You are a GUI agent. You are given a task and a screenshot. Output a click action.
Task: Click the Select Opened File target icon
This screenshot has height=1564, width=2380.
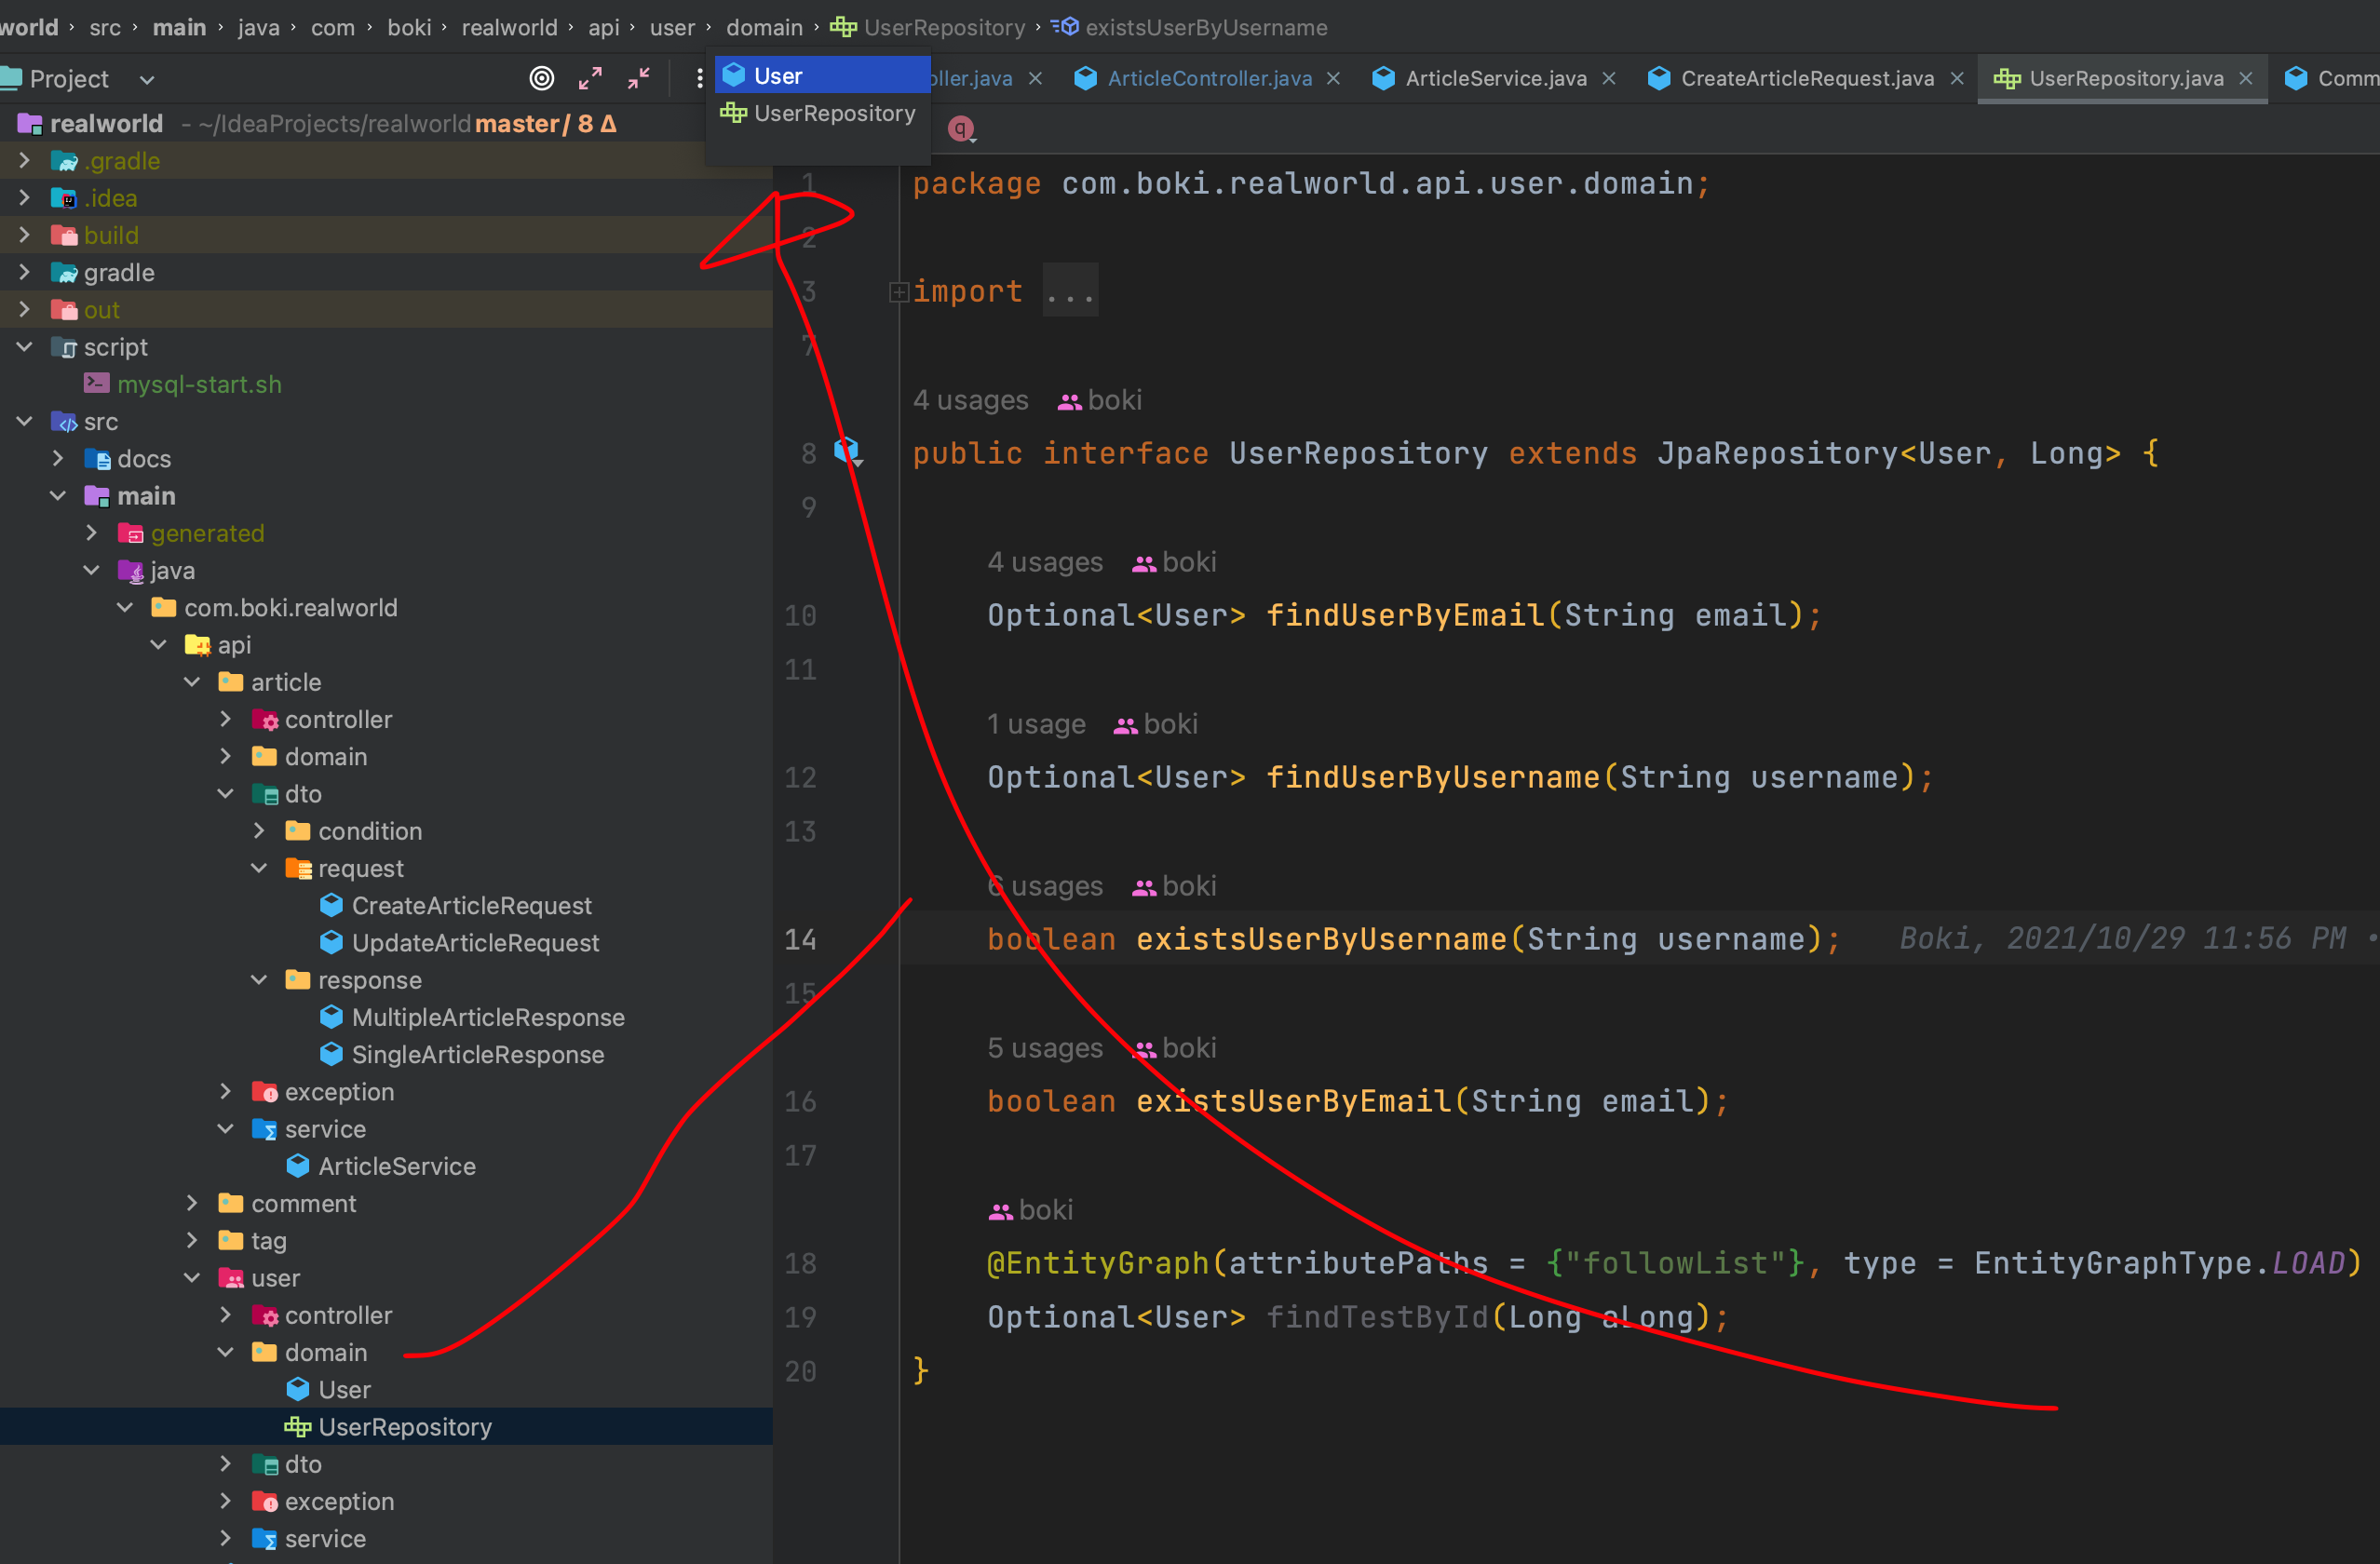click(541, 78)
